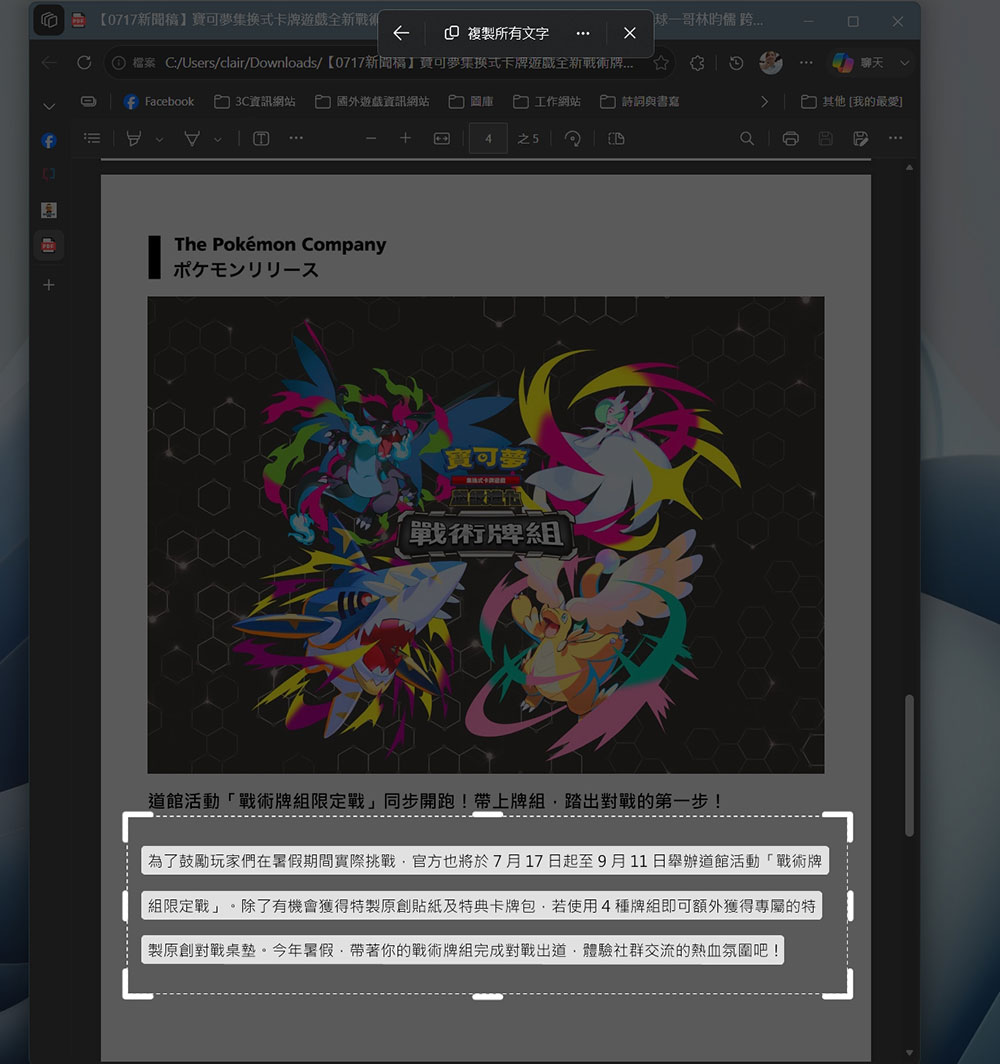
Task: Click the fit to width icon
Action: (442, 138)
